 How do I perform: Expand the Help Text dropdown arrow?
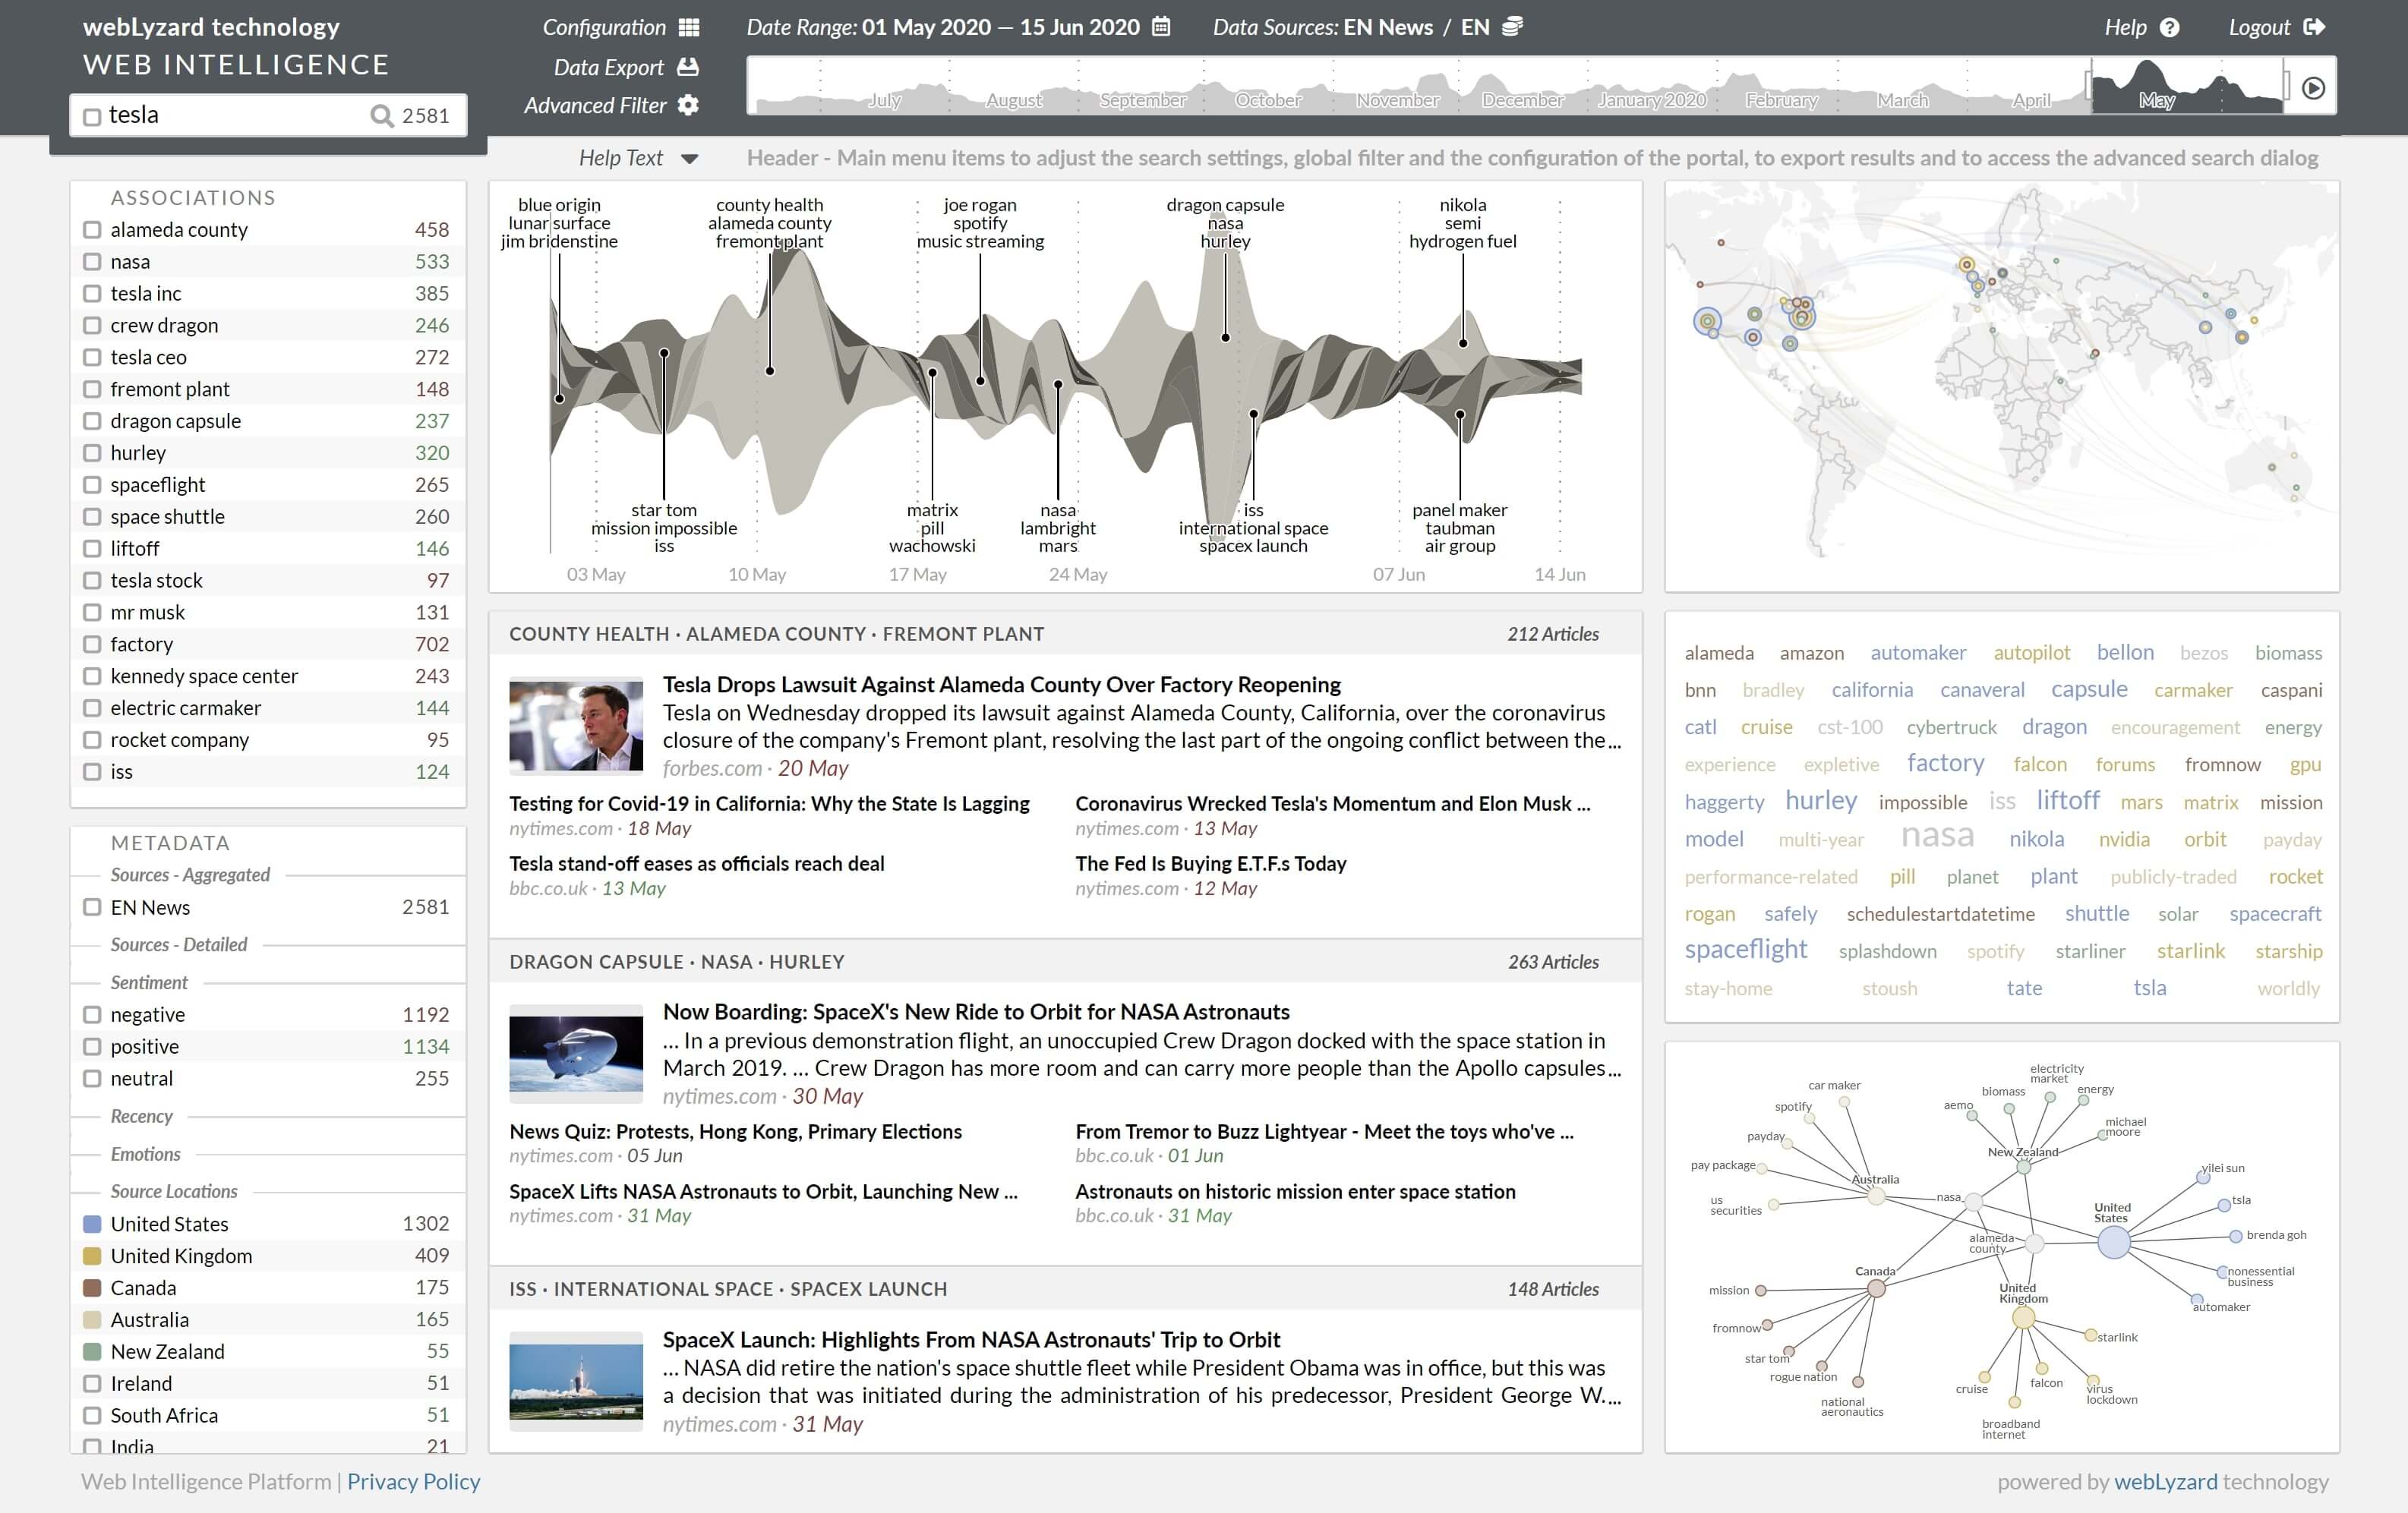pyautogui.click(x=689, y=159)
